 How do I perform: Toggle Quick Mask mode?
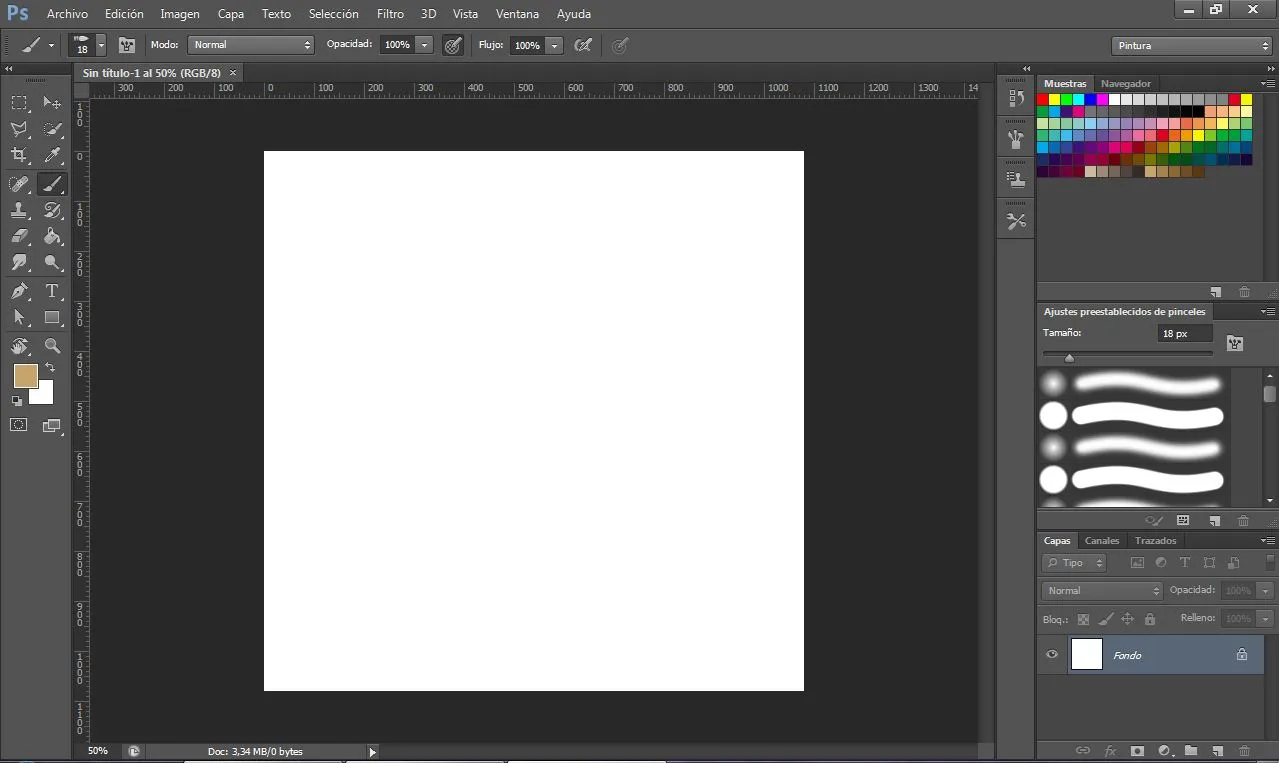(x=19, y=425)
